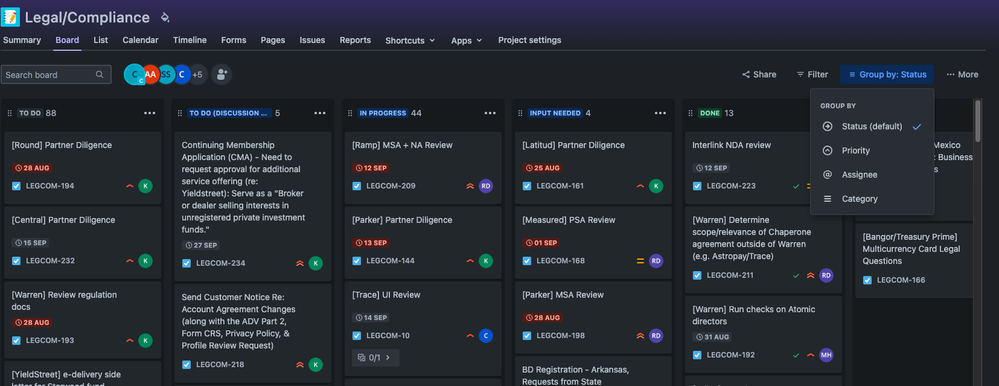The image size is (999, 386).
Task: Click inside the Search board field
Action: click(56, 75)
